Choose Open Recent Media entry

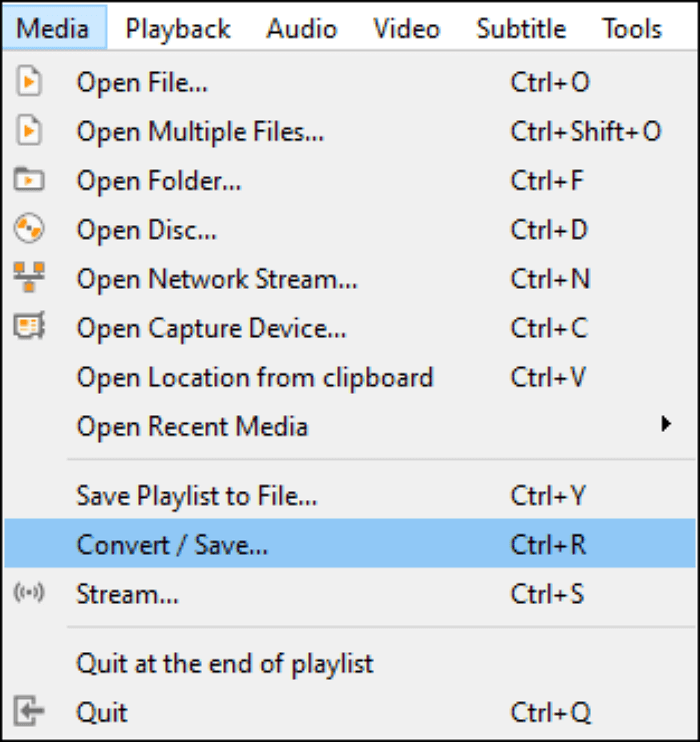point(192,427)
